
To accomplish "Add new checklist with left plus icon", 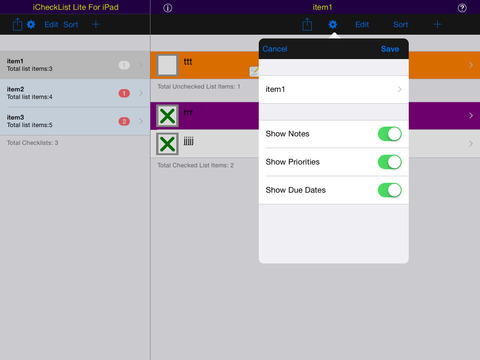I will [96, 24].
